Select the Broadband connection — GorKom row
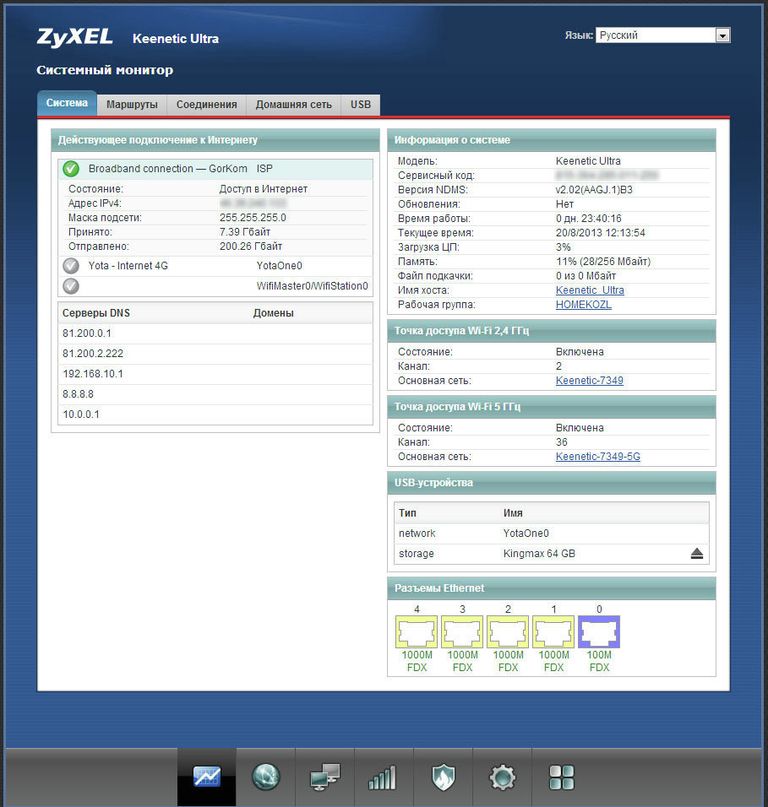Viewport: 768px width, 807px height. pyautogui.click(x=215, y=169)
